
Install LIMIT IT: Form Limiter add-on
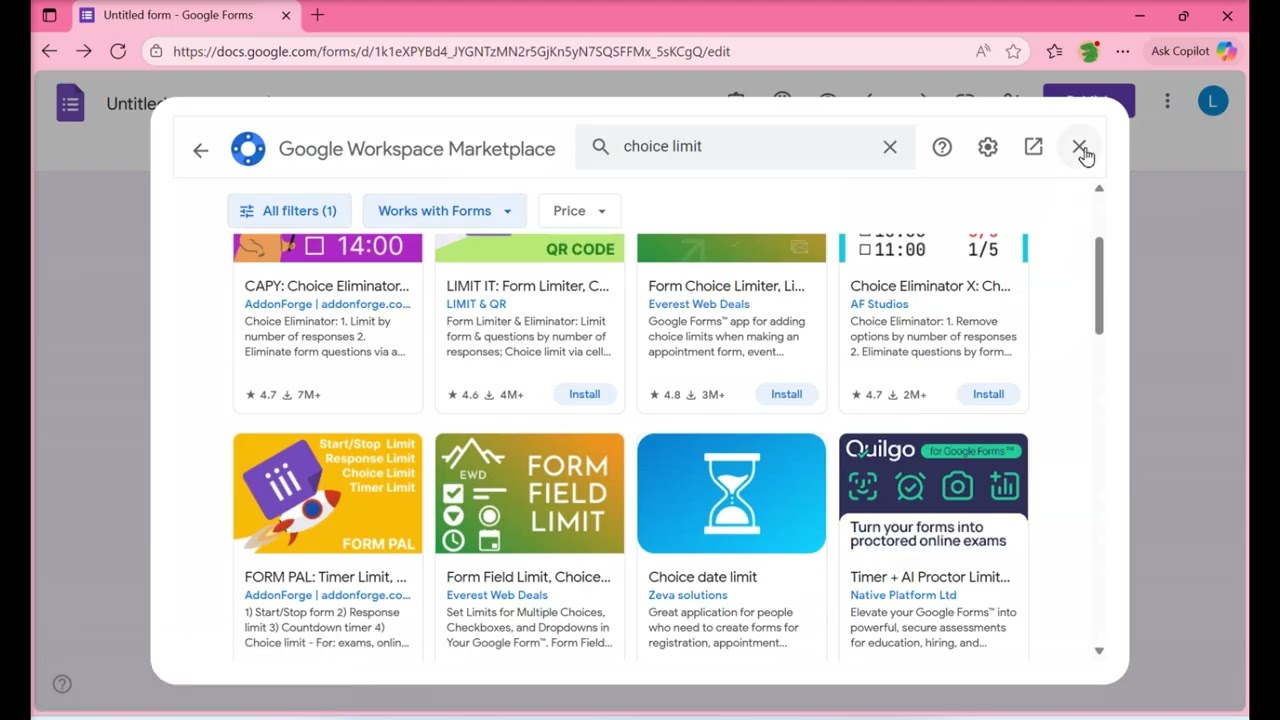(x=585, y=394)
